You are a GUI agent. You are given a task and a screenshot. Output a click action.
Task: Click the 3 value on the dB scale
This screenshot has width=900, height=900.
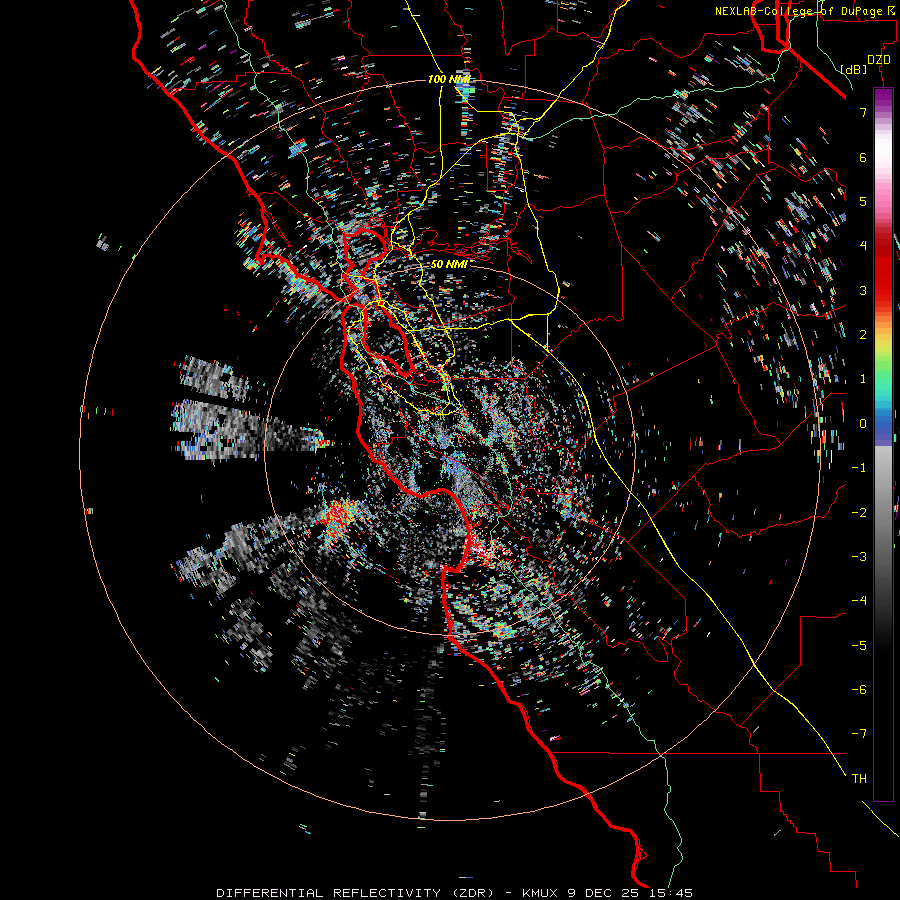click(863, 290)
